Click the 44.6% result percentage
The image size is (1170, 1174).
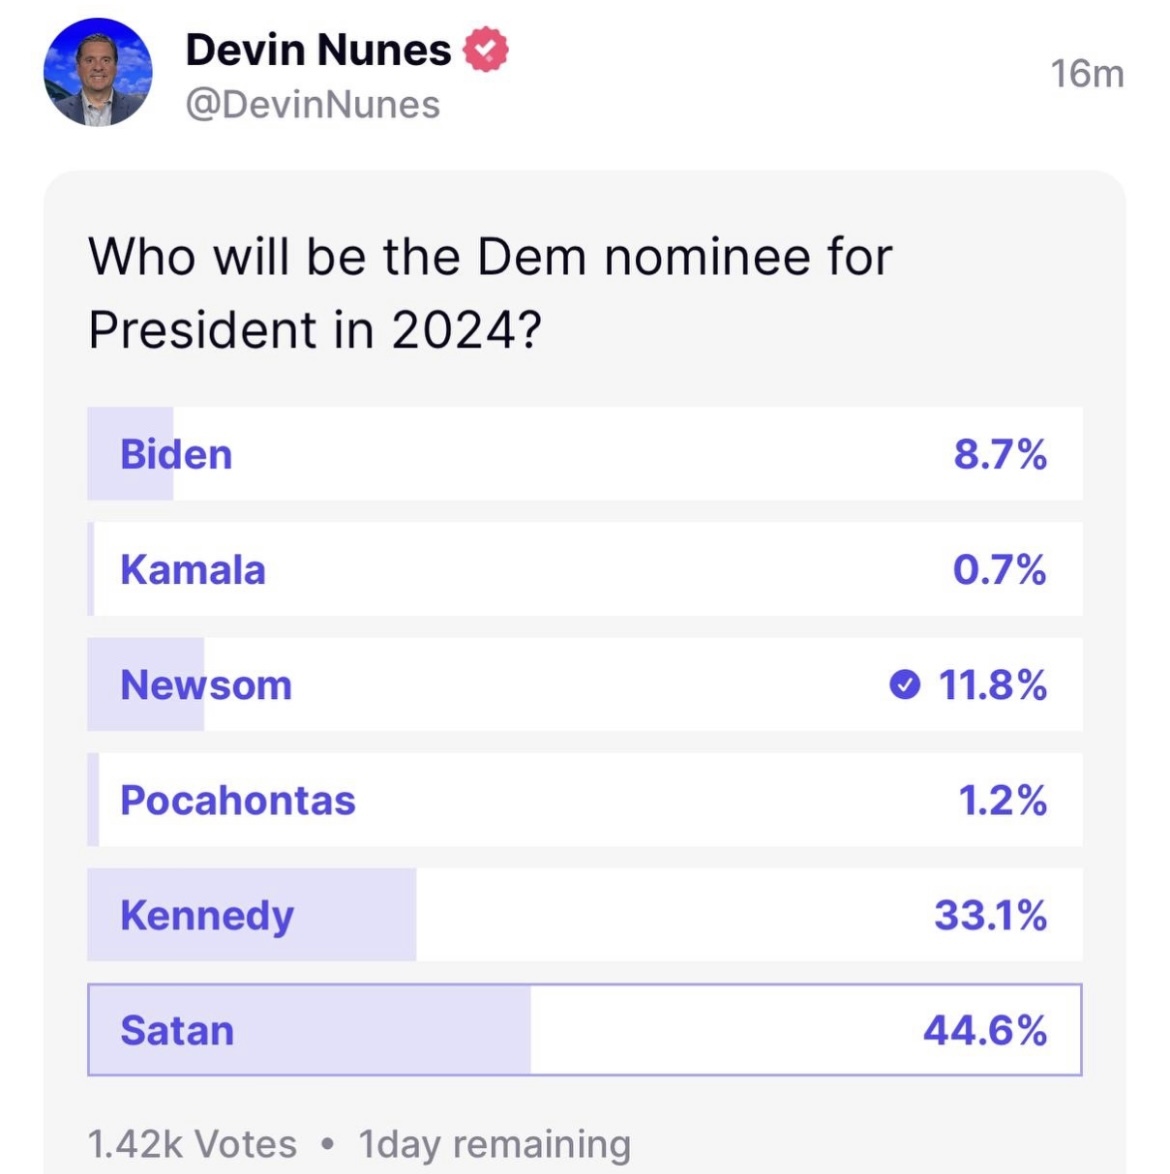pos(985,1030)
